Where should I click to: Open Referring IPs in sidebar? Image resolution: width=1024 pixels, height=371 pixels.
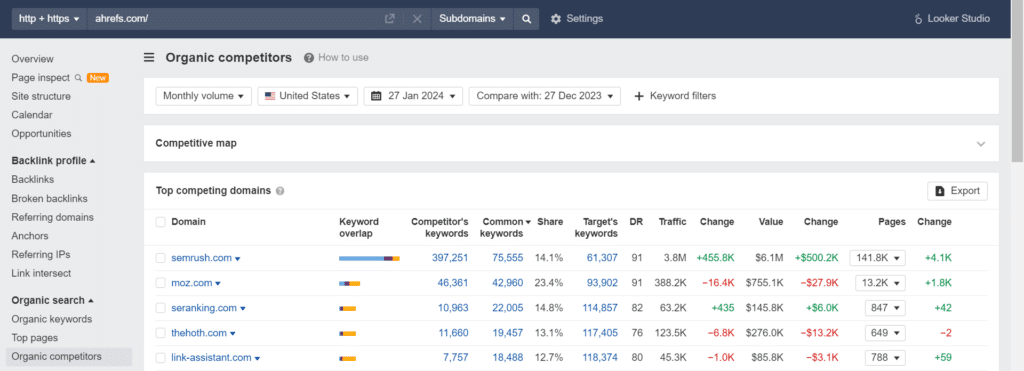[40, 255]
